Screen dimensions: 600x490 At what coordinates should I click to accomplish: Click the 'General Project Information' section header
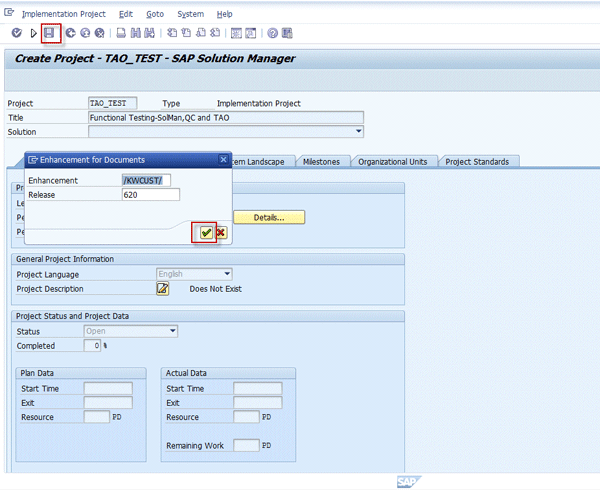65,259
